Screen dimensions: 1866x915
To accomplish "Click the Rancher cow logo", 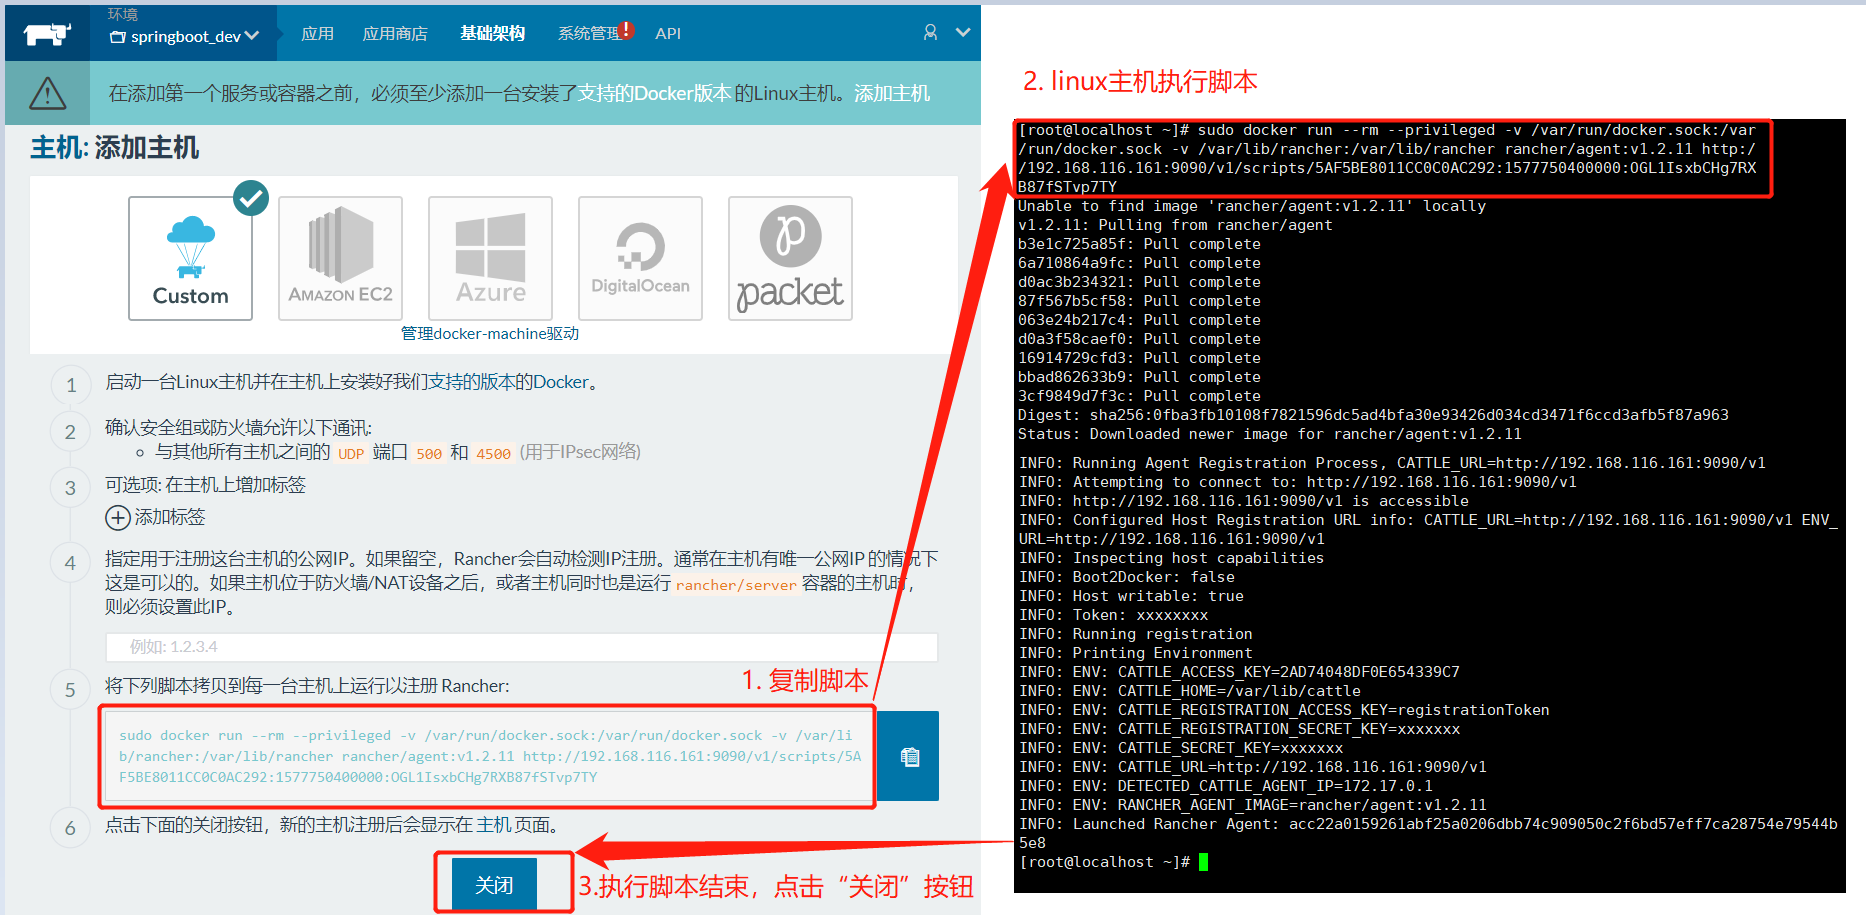I will (47, 35).
